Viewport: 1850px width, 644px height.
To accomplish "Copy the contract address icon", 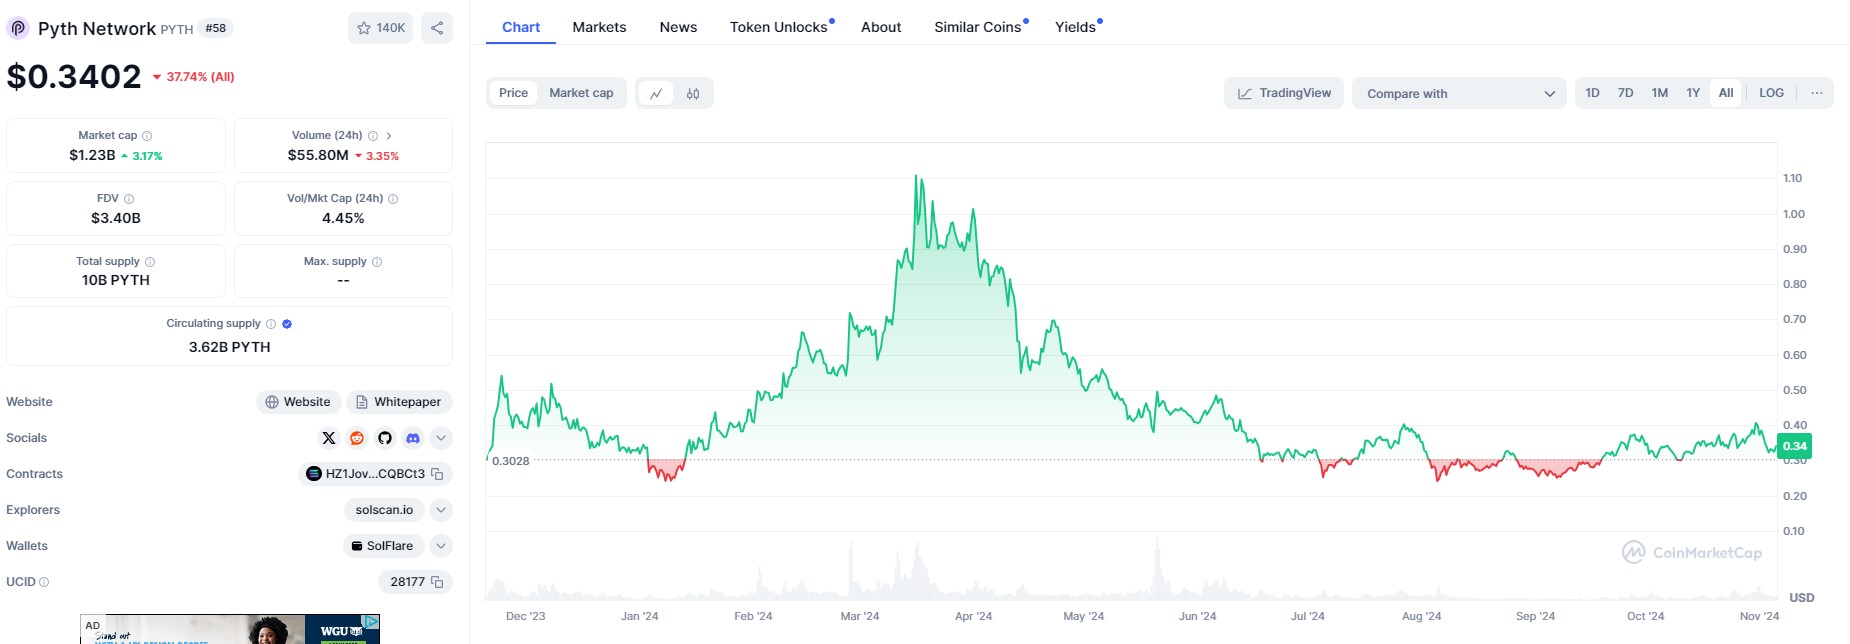I will 437,474.
